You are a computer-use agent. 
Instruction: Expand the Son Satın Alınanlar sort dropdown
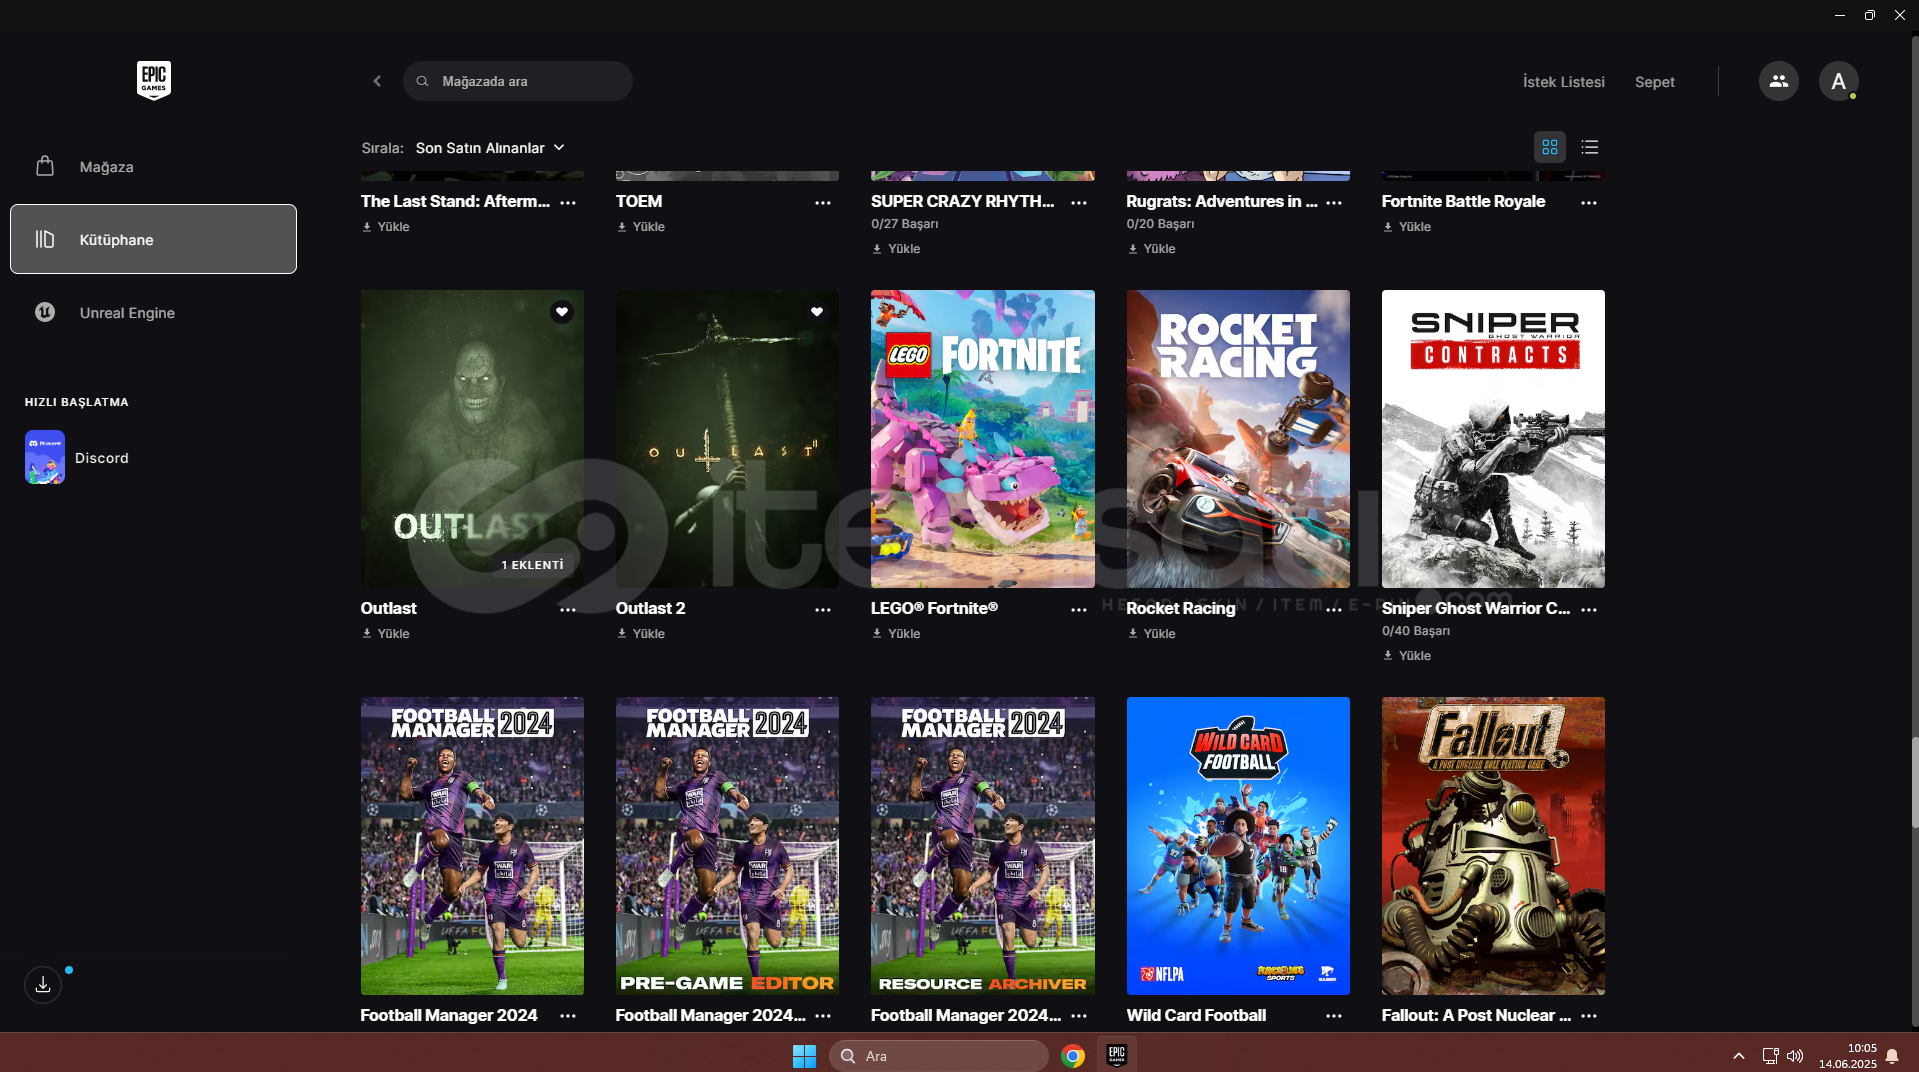490,148
